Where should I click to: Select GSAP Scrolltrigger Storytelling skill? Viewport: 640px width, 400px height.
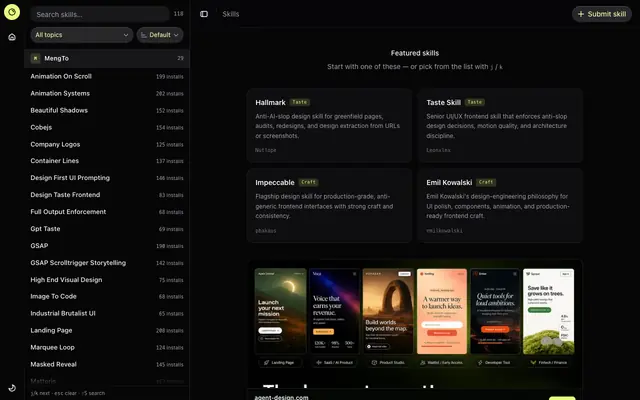(107, 263)
